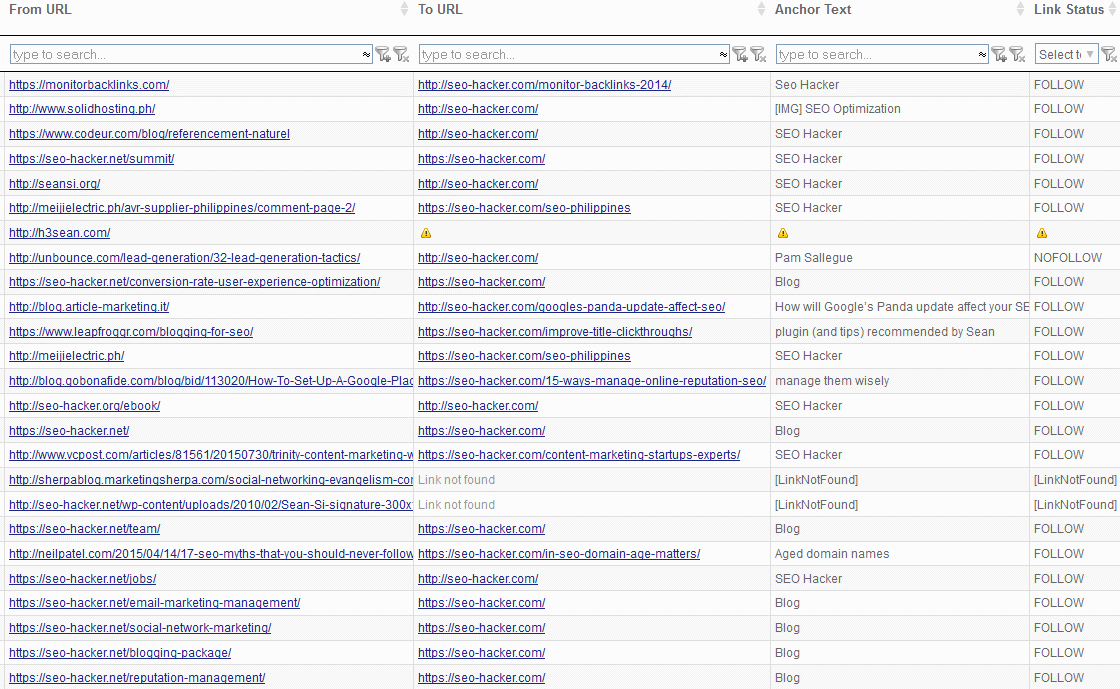
Task: Click warning icon in h3sean.com Link Status cell
Action: 1042,233
